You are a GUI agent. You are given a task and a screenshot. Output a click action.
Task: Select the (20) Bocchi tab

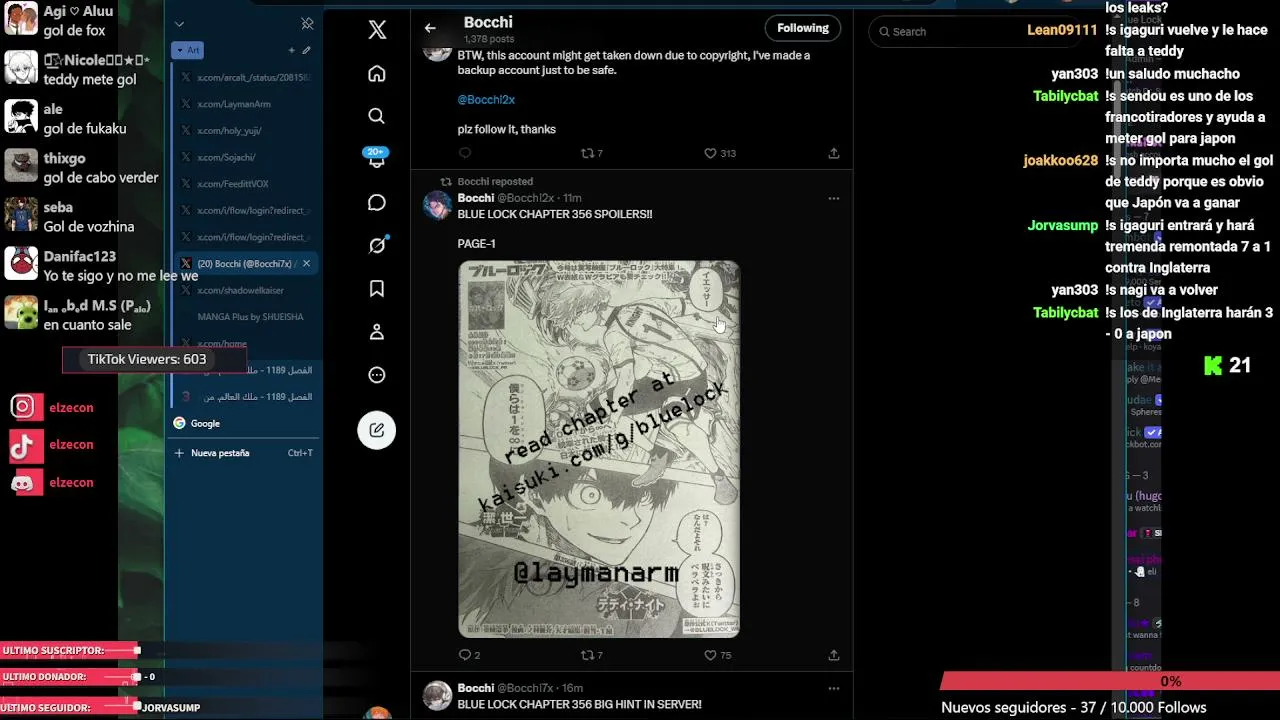coord(245,264)
